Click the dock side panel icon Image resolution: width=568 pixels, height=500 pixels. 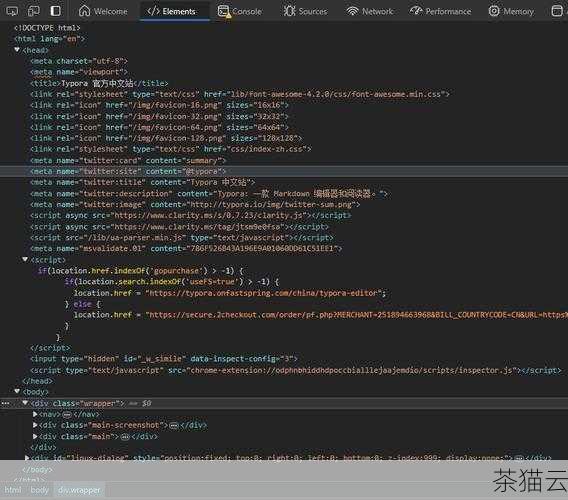(x=55, y=11)
